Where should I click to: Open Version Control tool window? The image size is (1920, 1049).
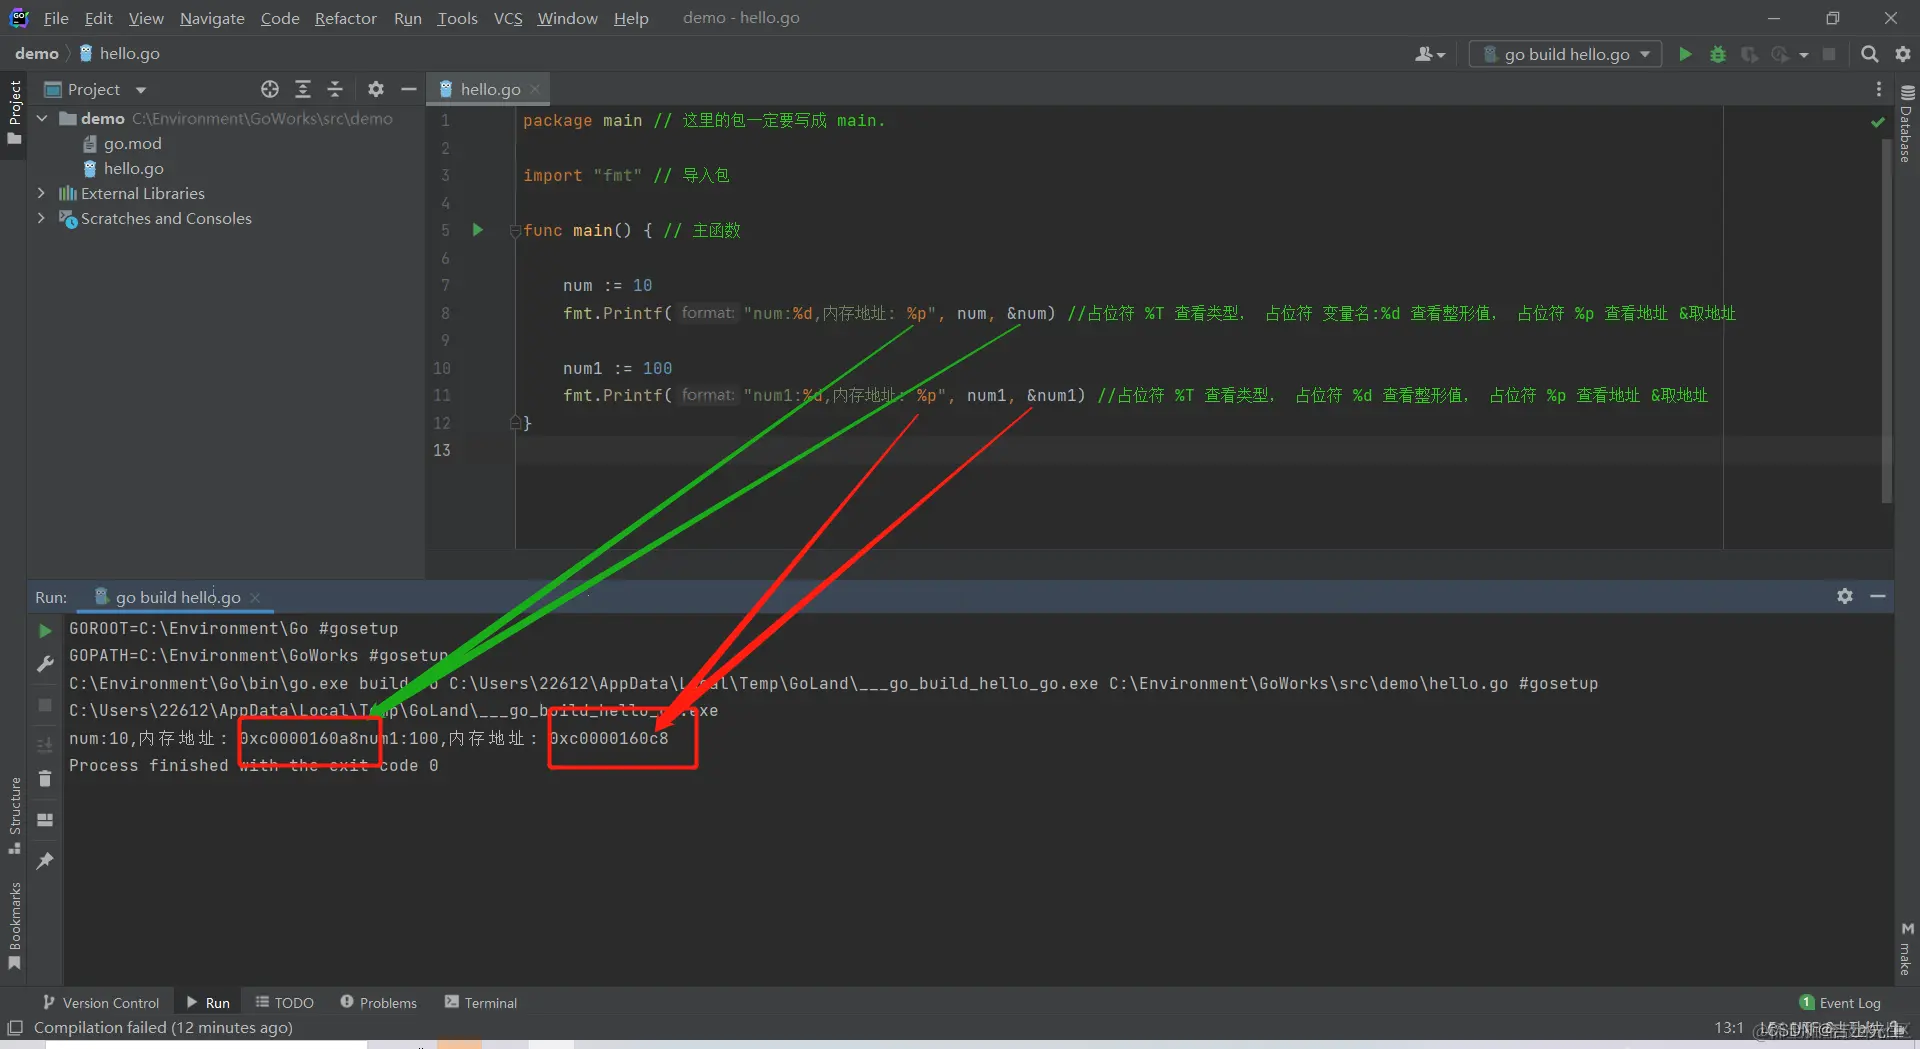101,1002
